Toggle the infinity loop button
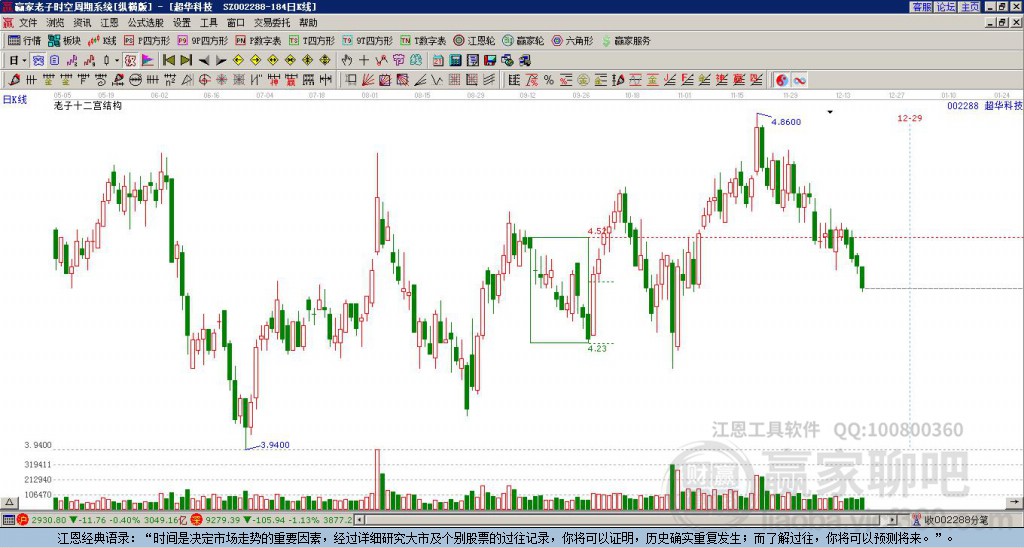 (799, 80)
